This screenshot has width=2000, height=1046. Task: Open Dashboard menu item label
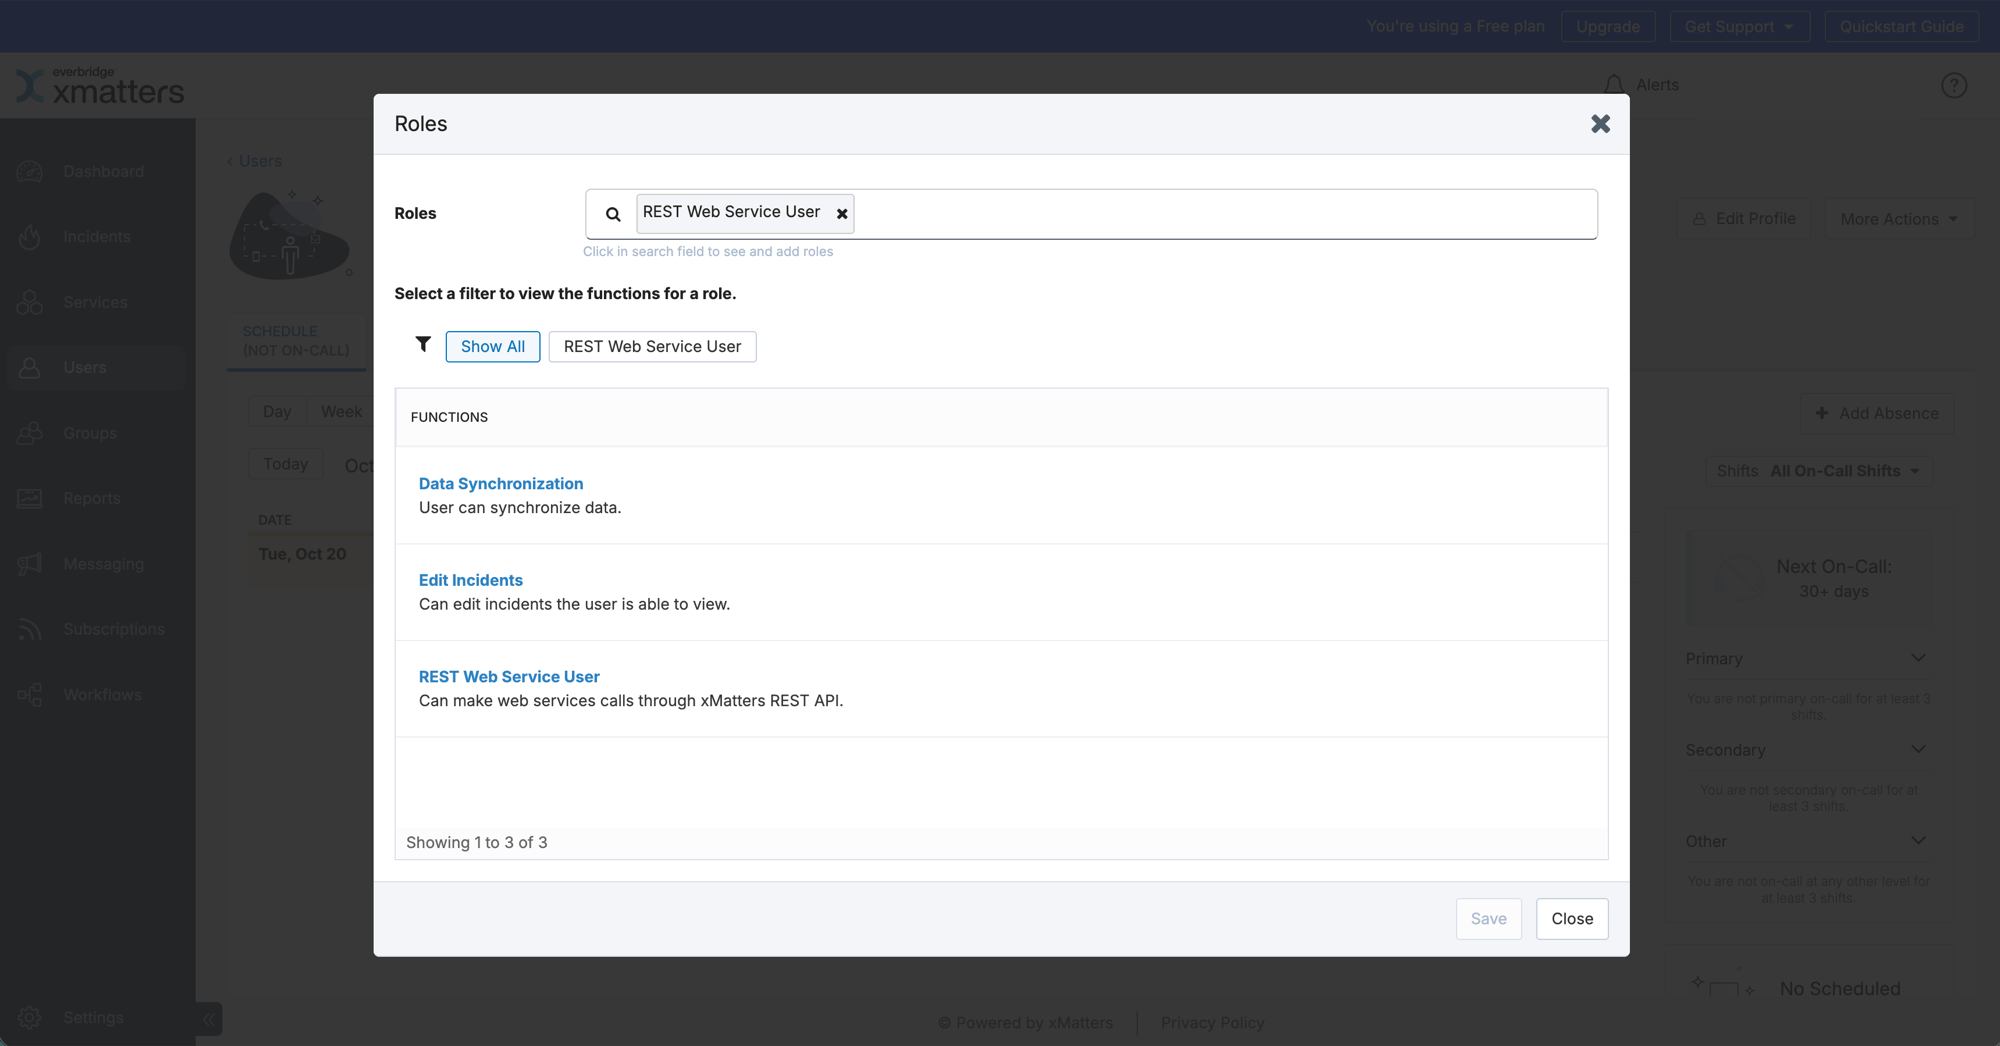104,172
